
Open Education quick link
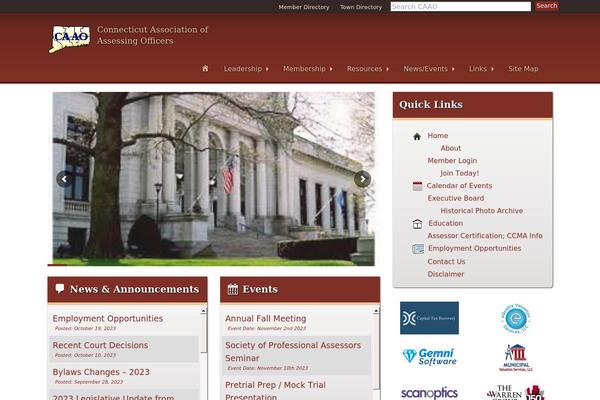point(445,223)
